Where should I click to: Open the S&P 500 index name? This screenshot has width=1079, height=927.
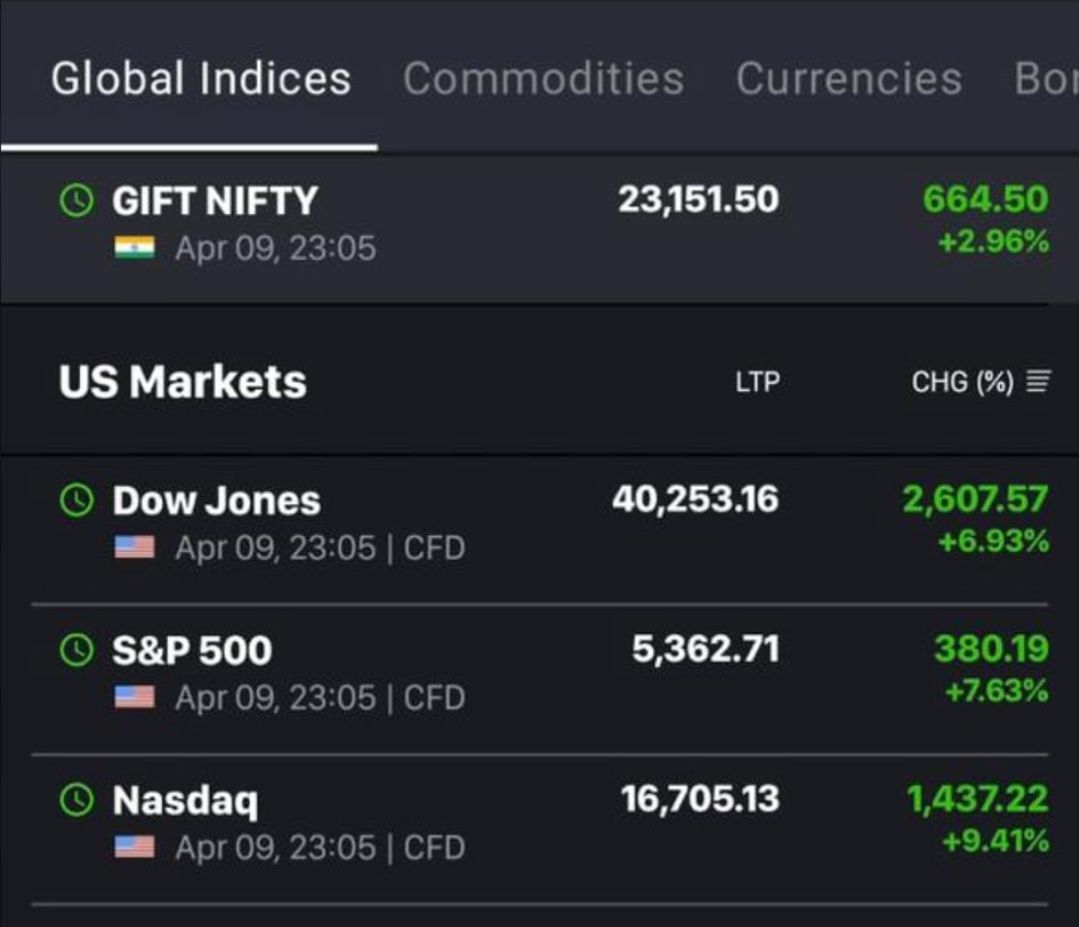pos(191,650)
